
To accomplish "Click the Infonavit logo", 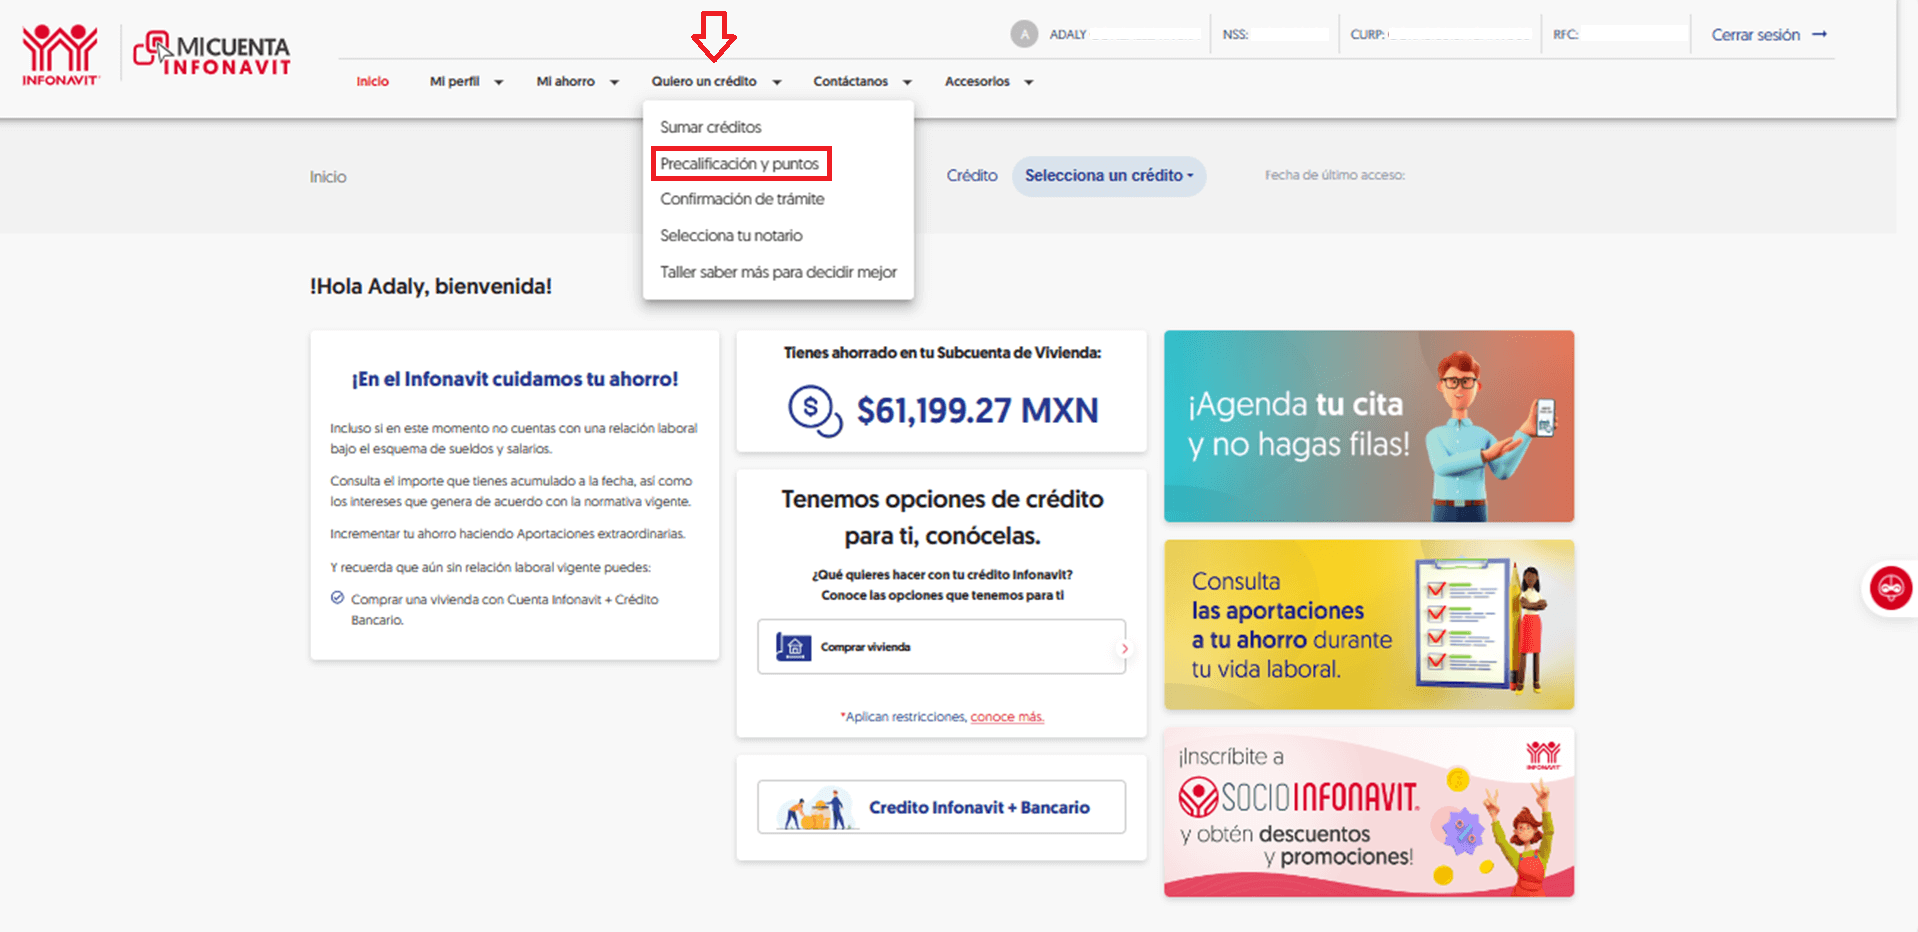I will tap(60, 55).
